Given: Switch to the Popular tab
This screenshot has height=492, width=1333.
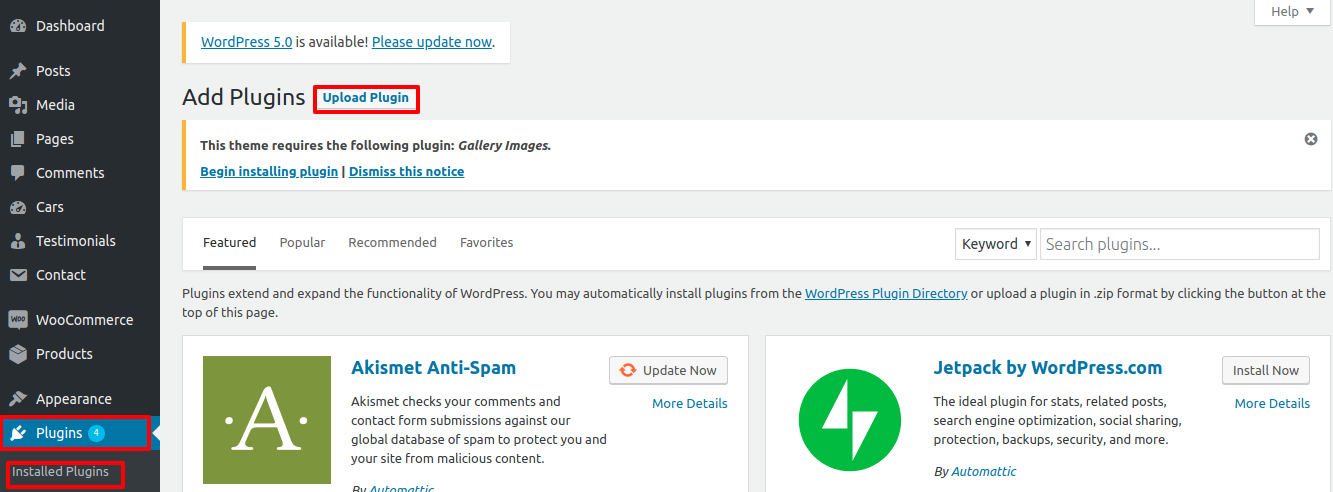Looking at the screenshot, I should (x=302, y=243).
